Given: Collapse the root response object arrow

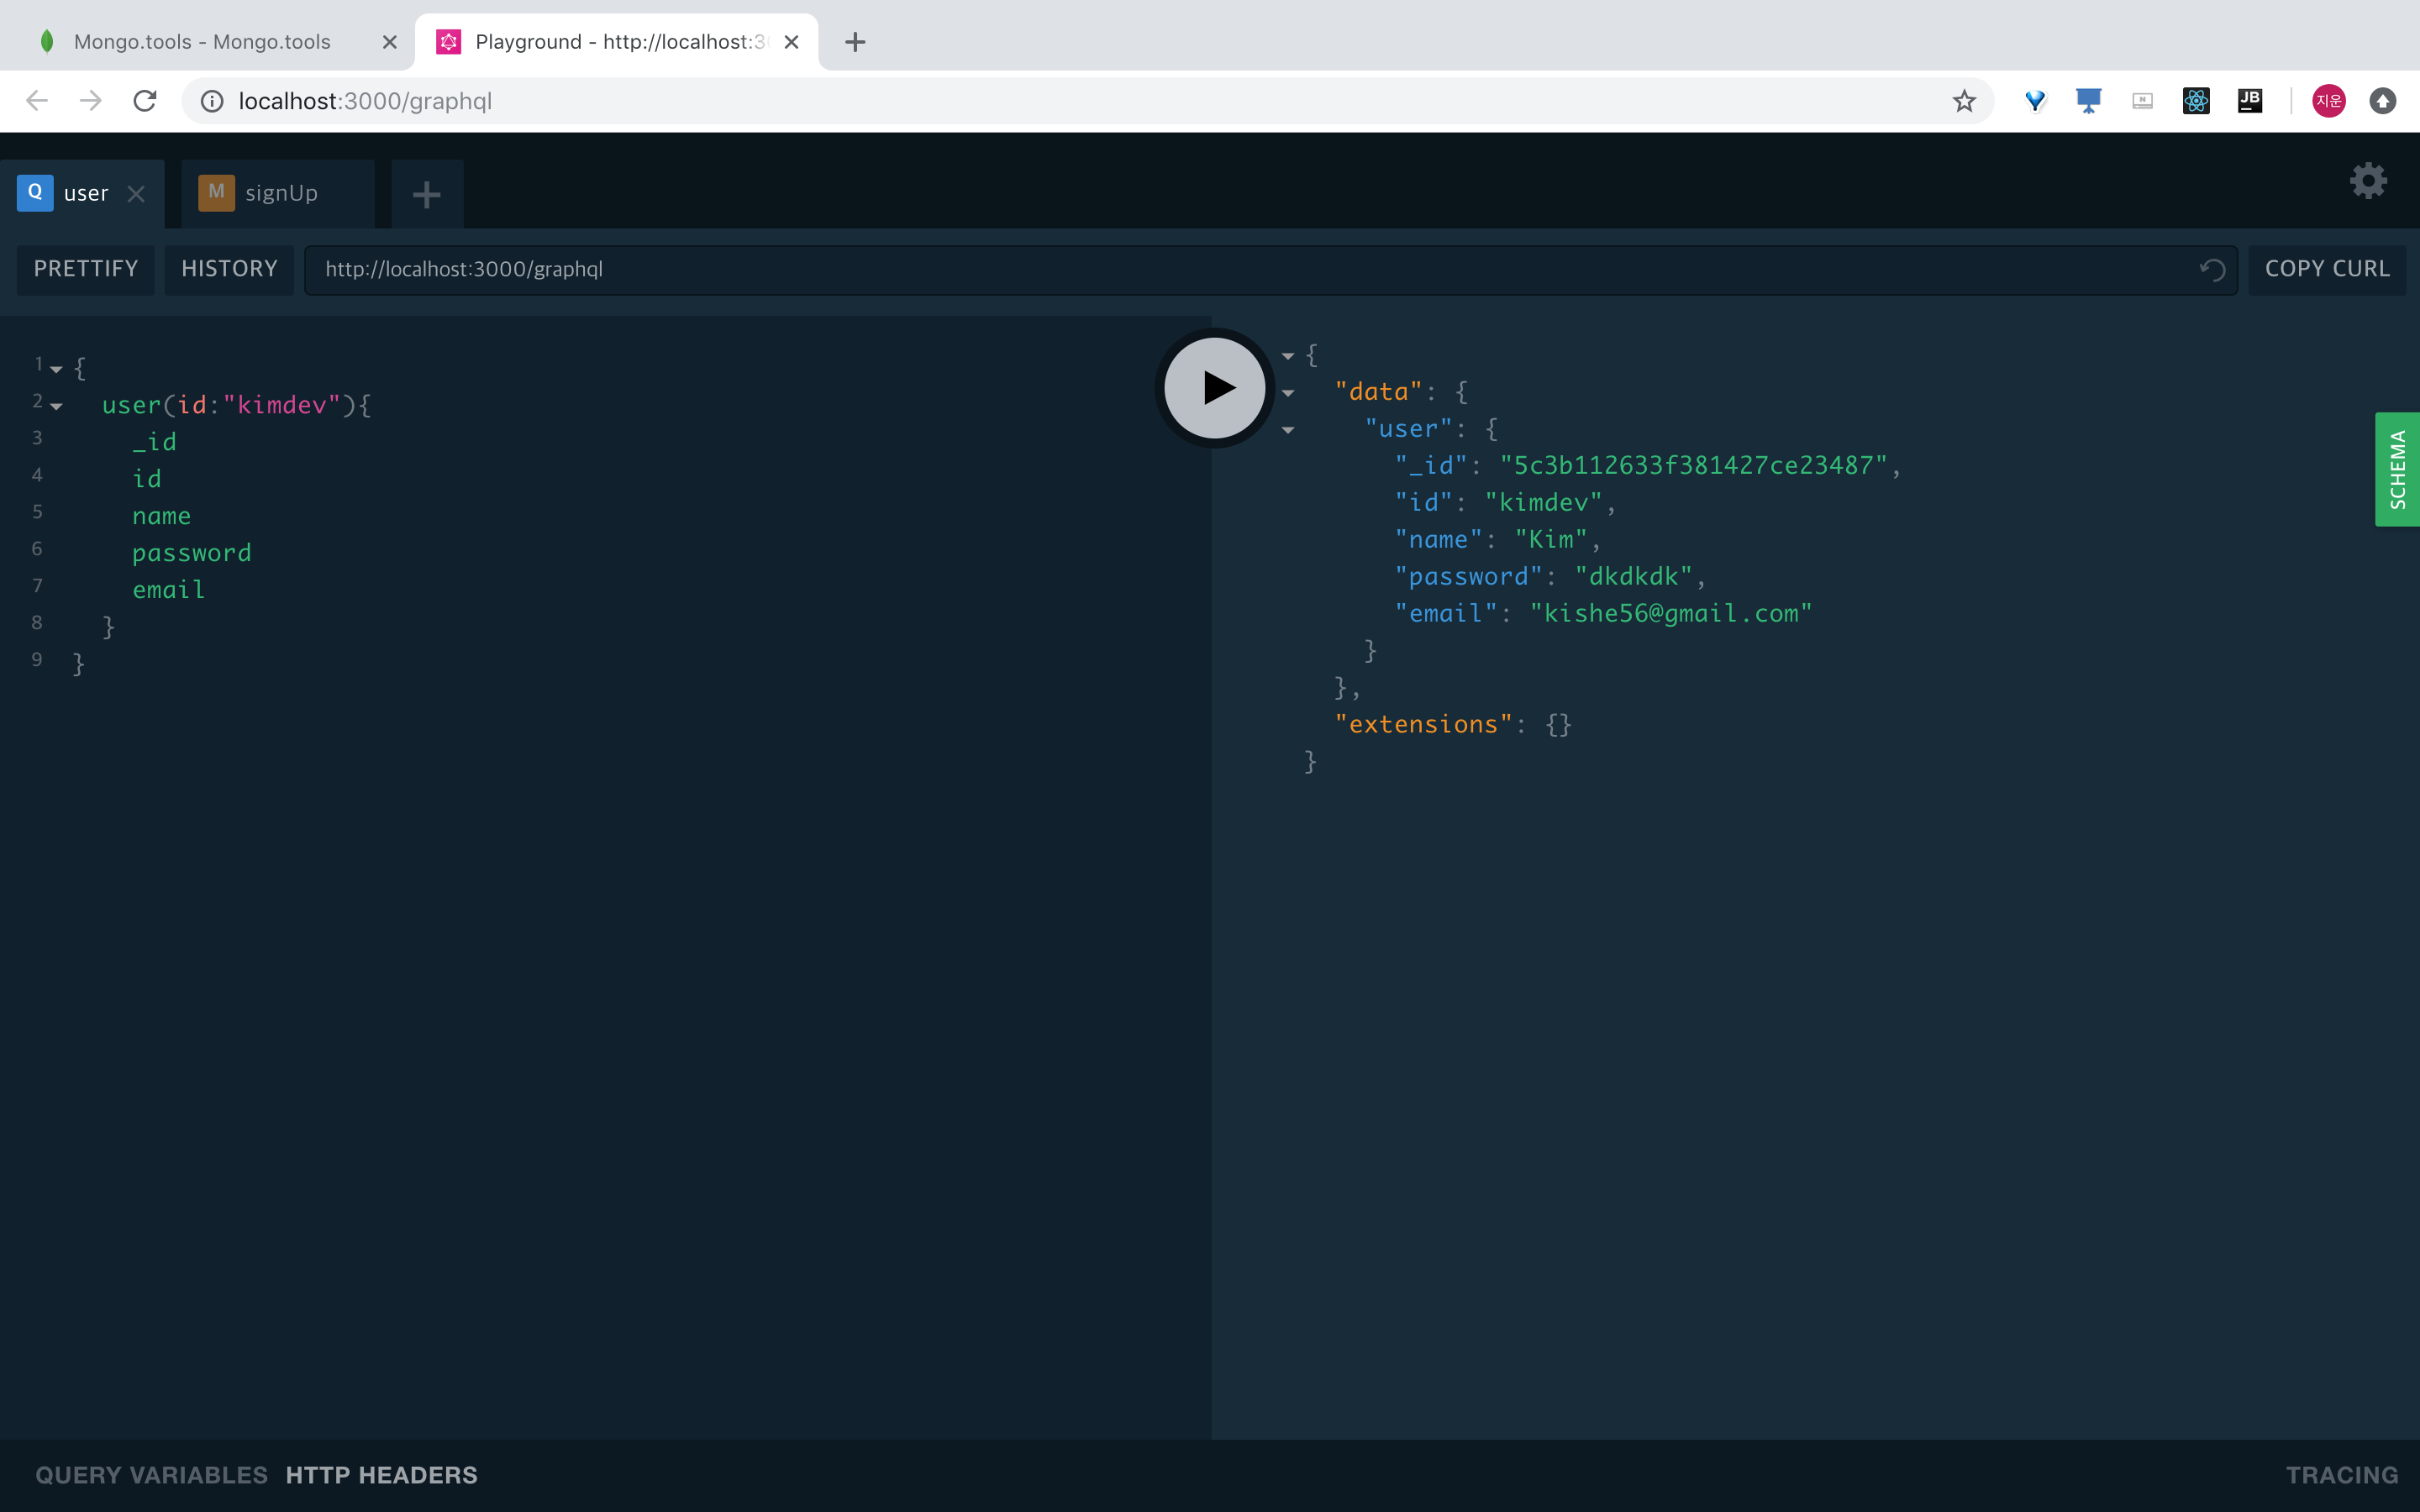Looking at the screenshot, I should coord(1288,356).
